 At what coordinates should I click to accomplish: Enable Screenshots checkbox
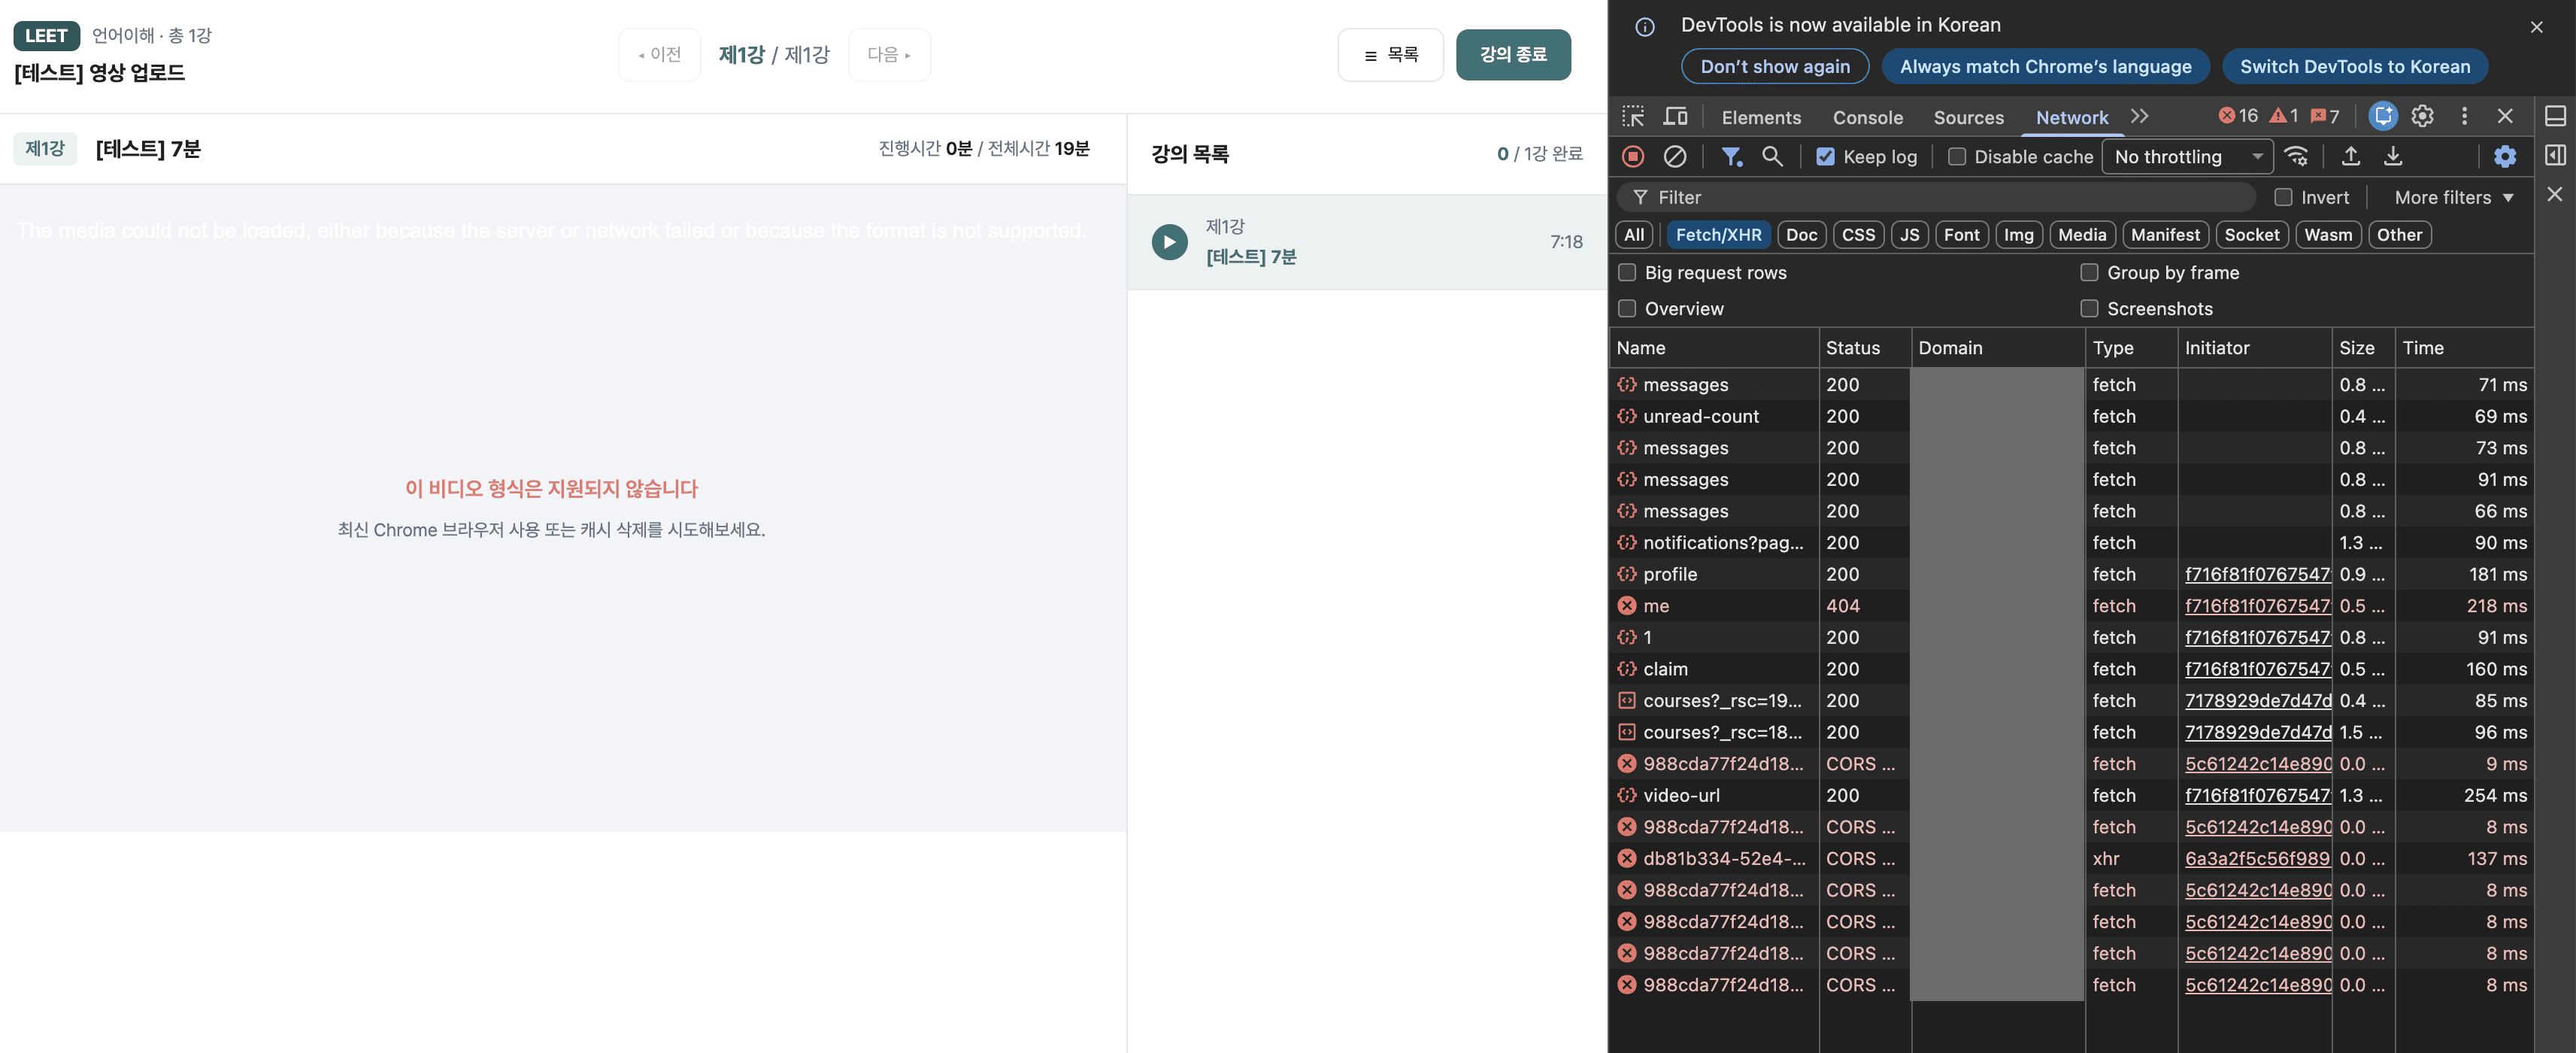(2089, 309)
